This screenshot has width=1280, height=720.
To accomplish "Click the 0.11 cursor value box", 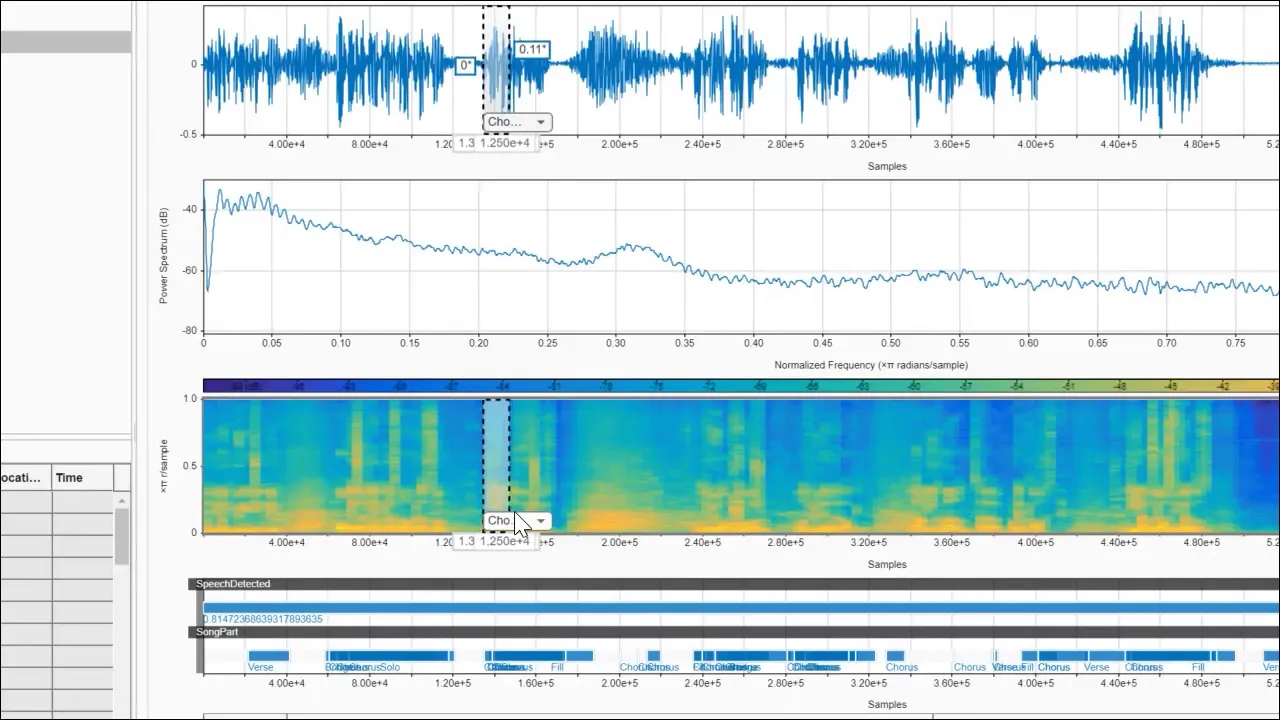I will tap(532, 49).
